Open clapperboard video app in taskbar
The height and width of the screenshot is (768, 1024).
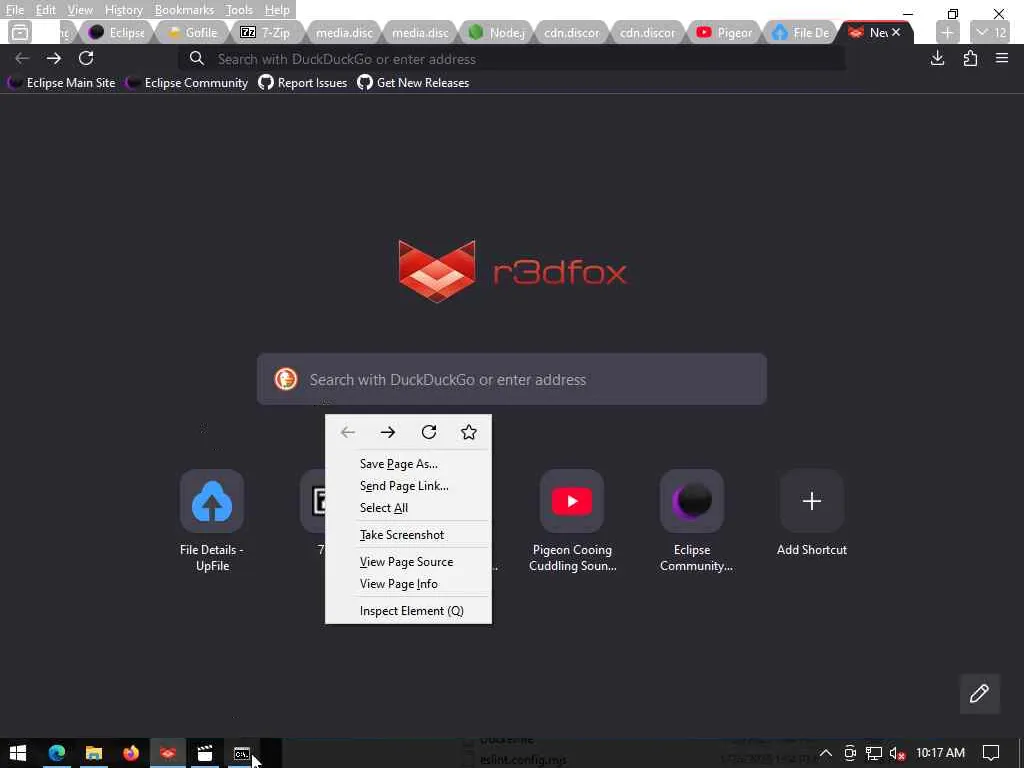point(205,753)
